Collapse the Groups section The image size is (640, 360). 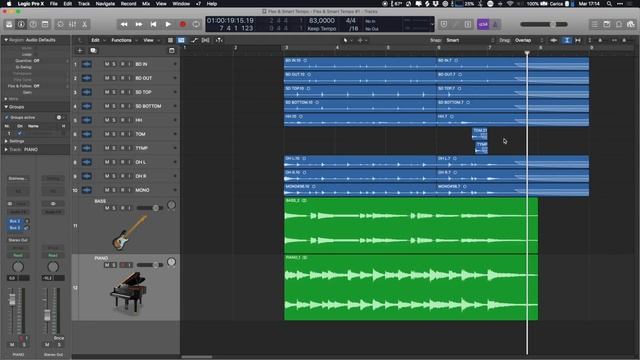coord(6,107)
